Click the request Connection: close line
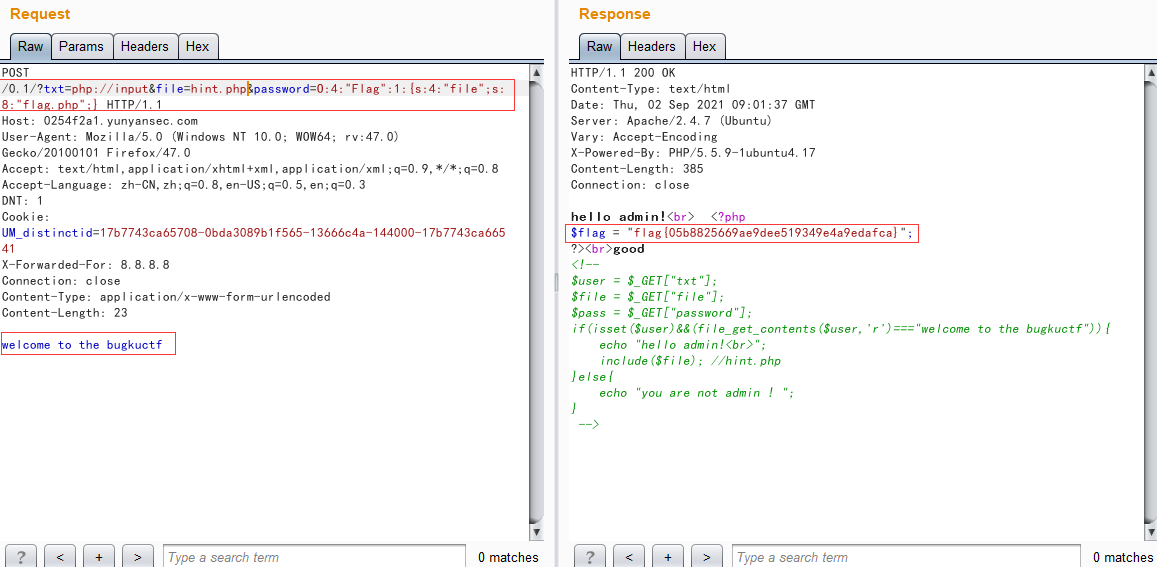The width and height of the screenshot is (1157, 567). [61, 281]
